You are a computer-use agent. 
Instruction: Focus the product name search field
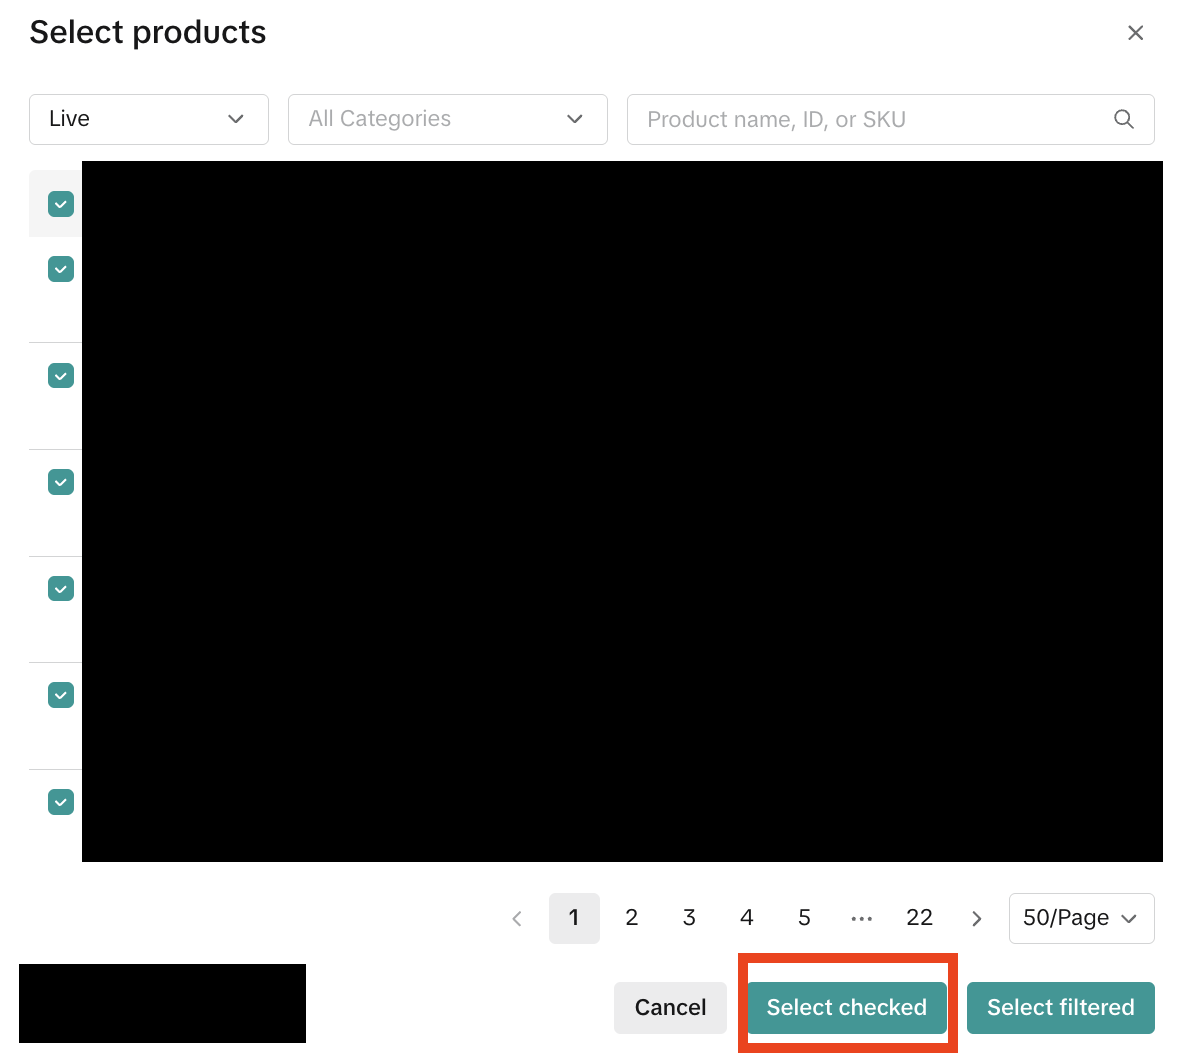click(870, 119)
